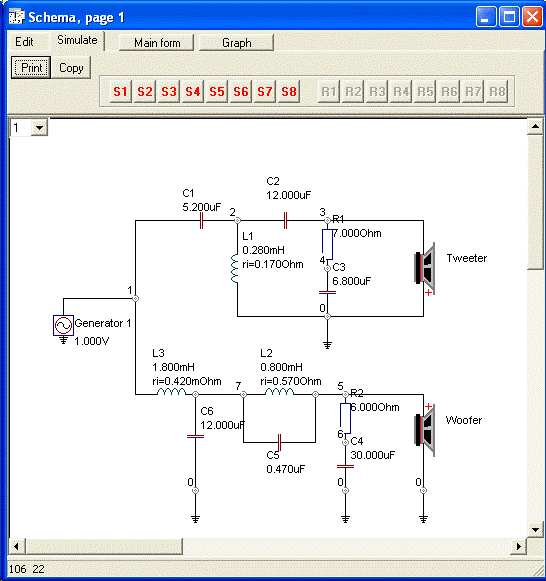Click the Main form button
Screen dimensions: 546x581
click(157, 43)
